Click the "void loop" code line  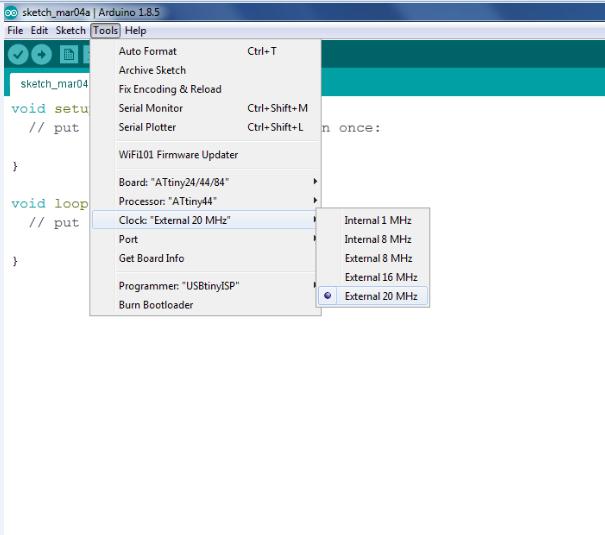50,203
